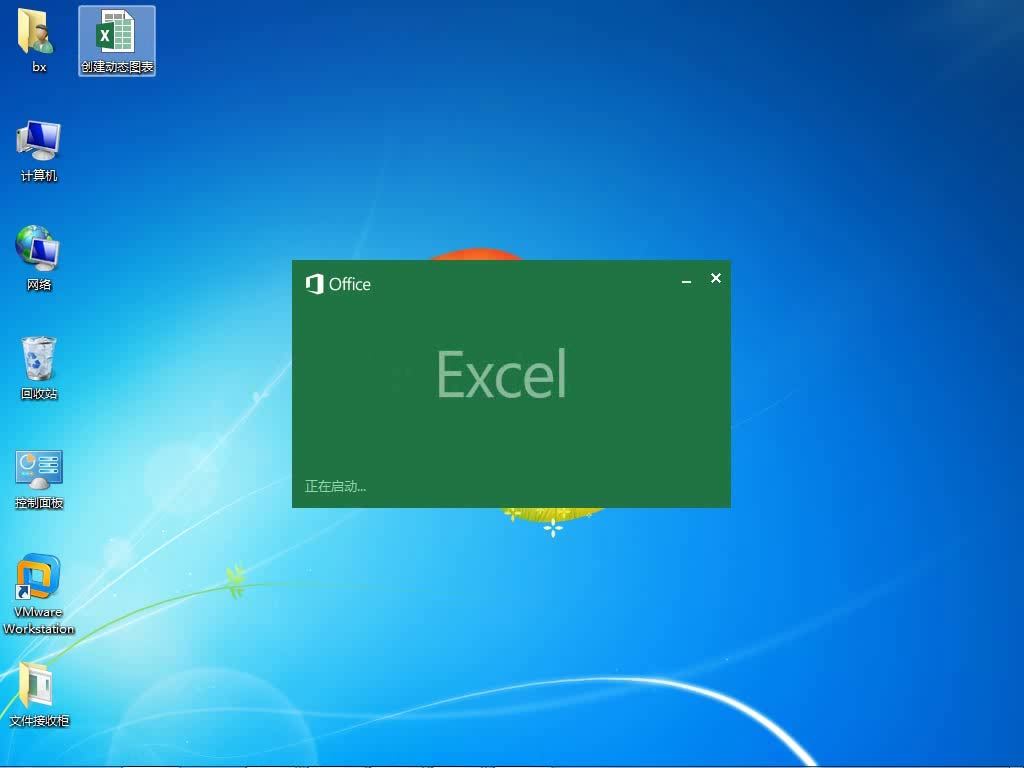Select the 创建动态图表 Excel file icon

point(116,31)
